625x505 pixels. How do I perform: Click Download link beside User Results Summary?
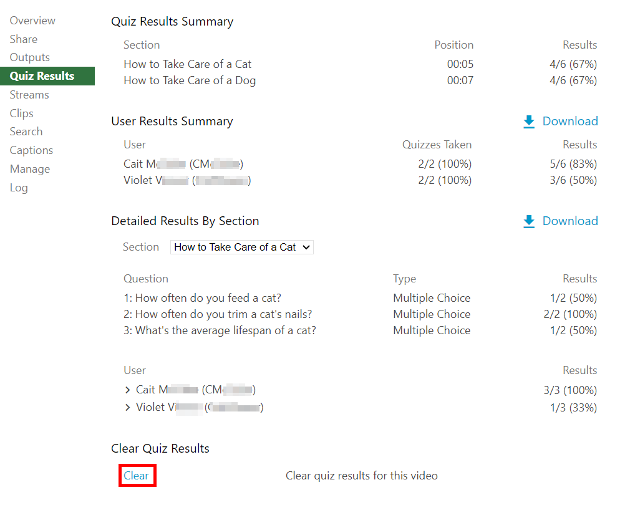click(570, 121)
